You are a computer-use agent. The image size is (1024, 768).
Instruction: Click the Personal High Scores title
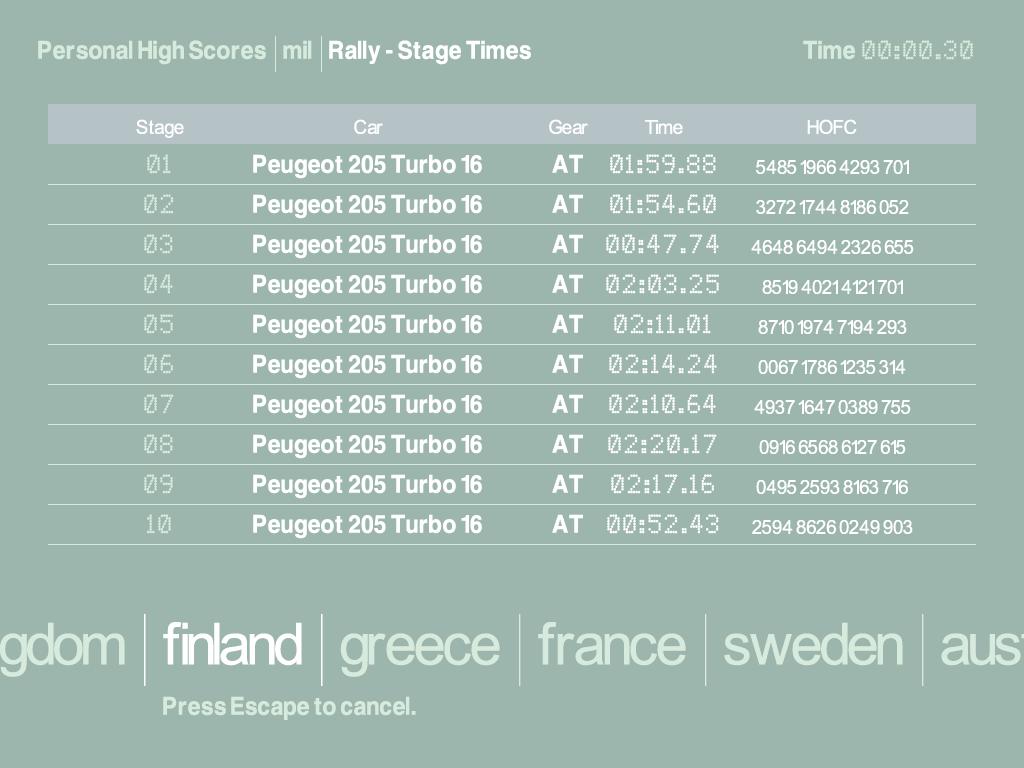[x=151, y=51]
